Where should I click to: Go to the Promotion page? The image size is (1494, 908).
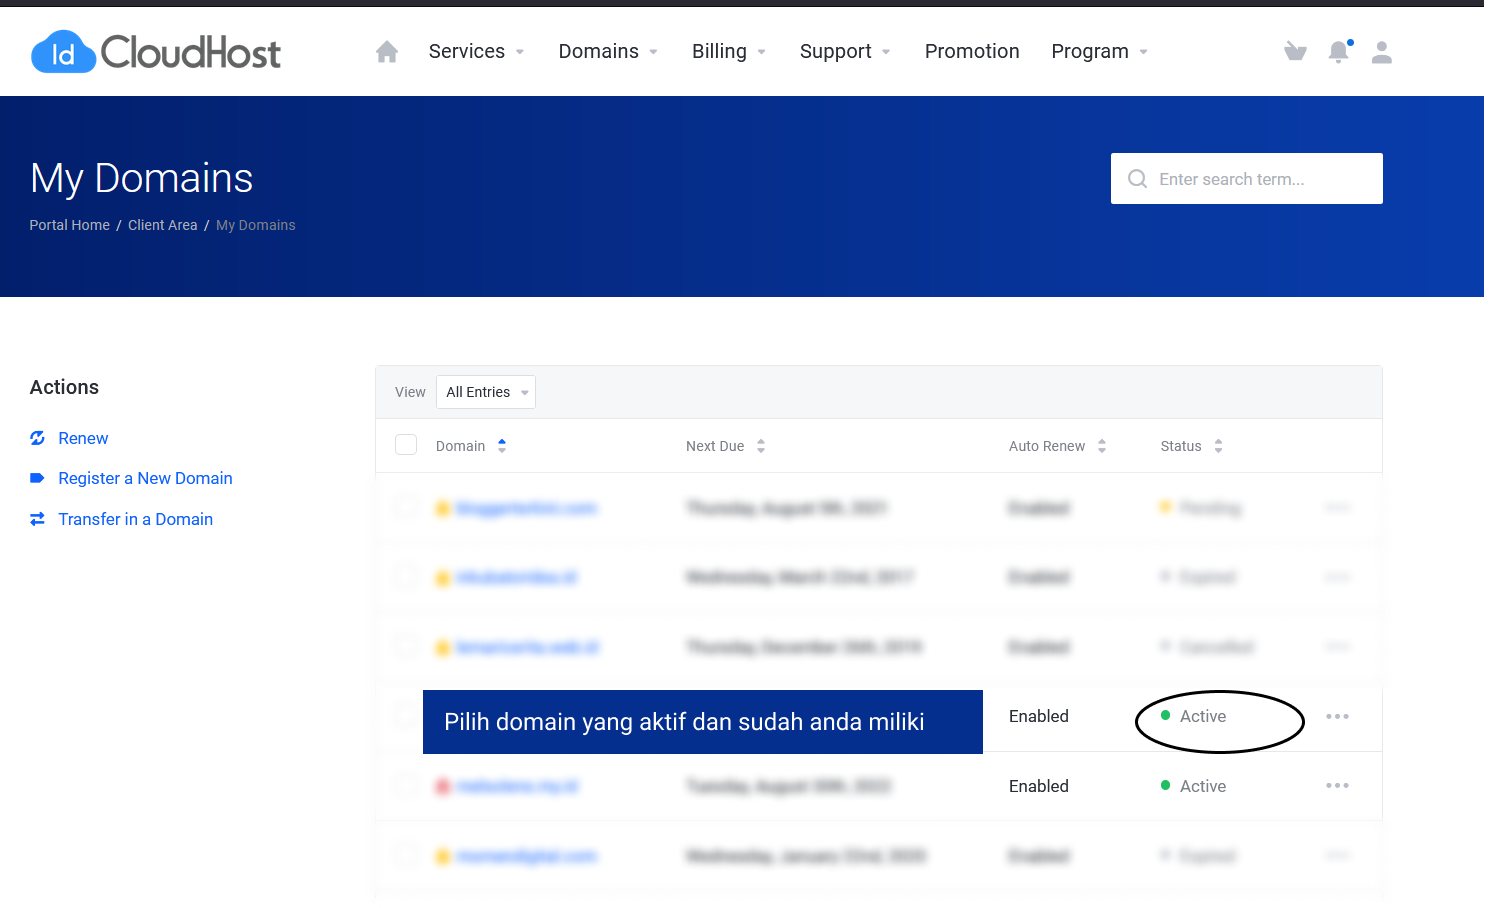tap(971, 52)
